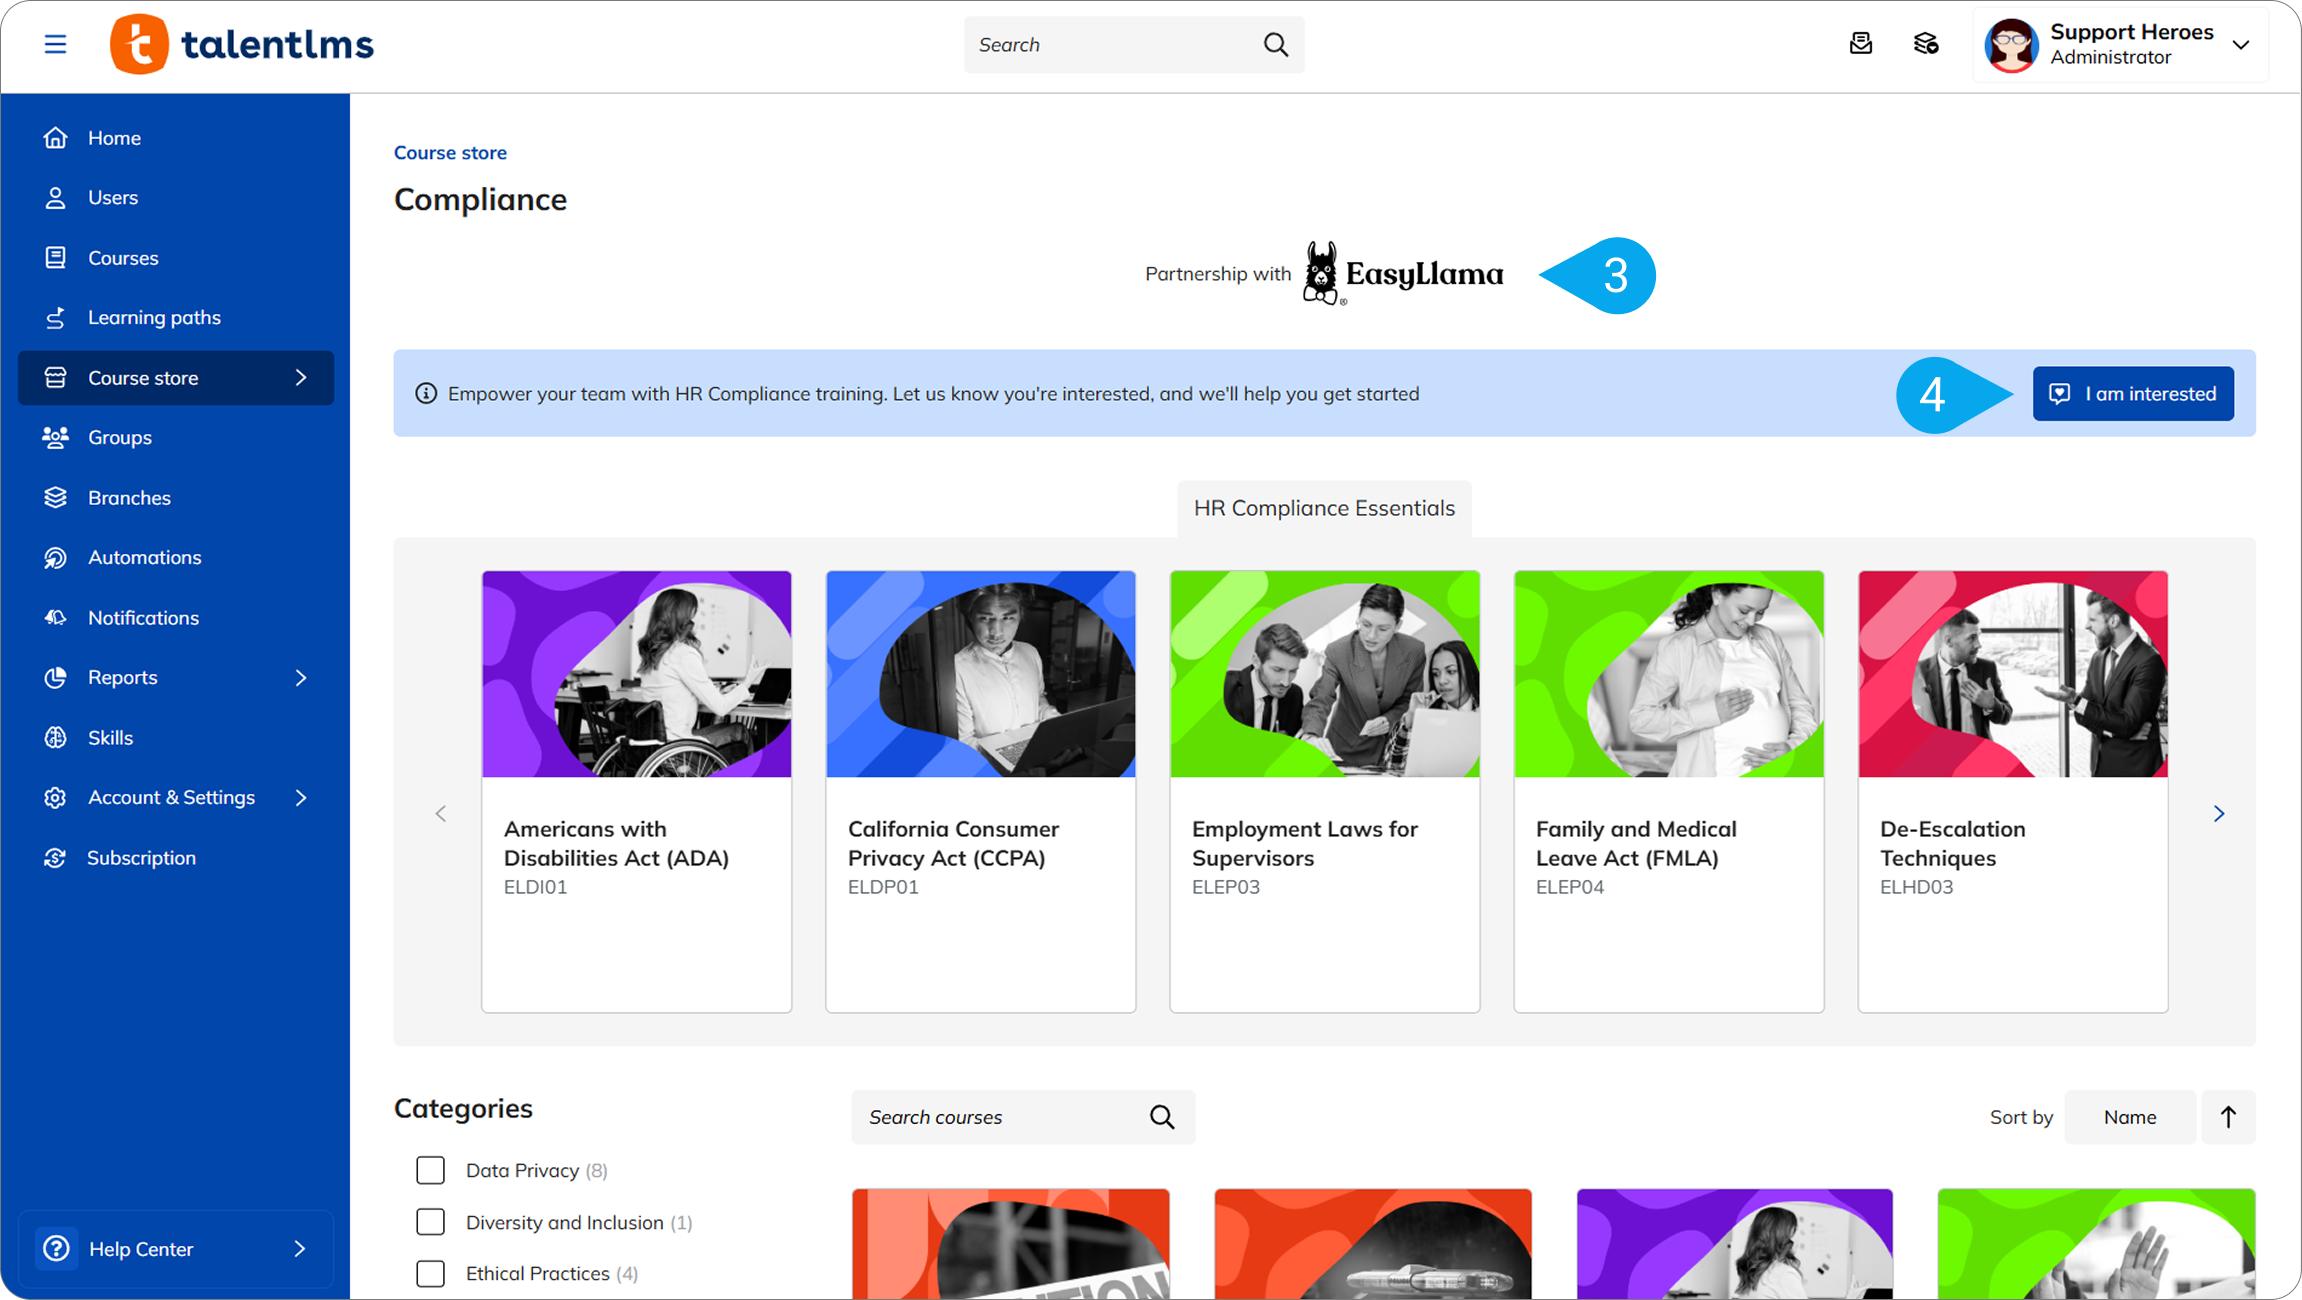Open Learning paths in sidebar
This screenshot has height=1300, width=2302.
(154, 317)
